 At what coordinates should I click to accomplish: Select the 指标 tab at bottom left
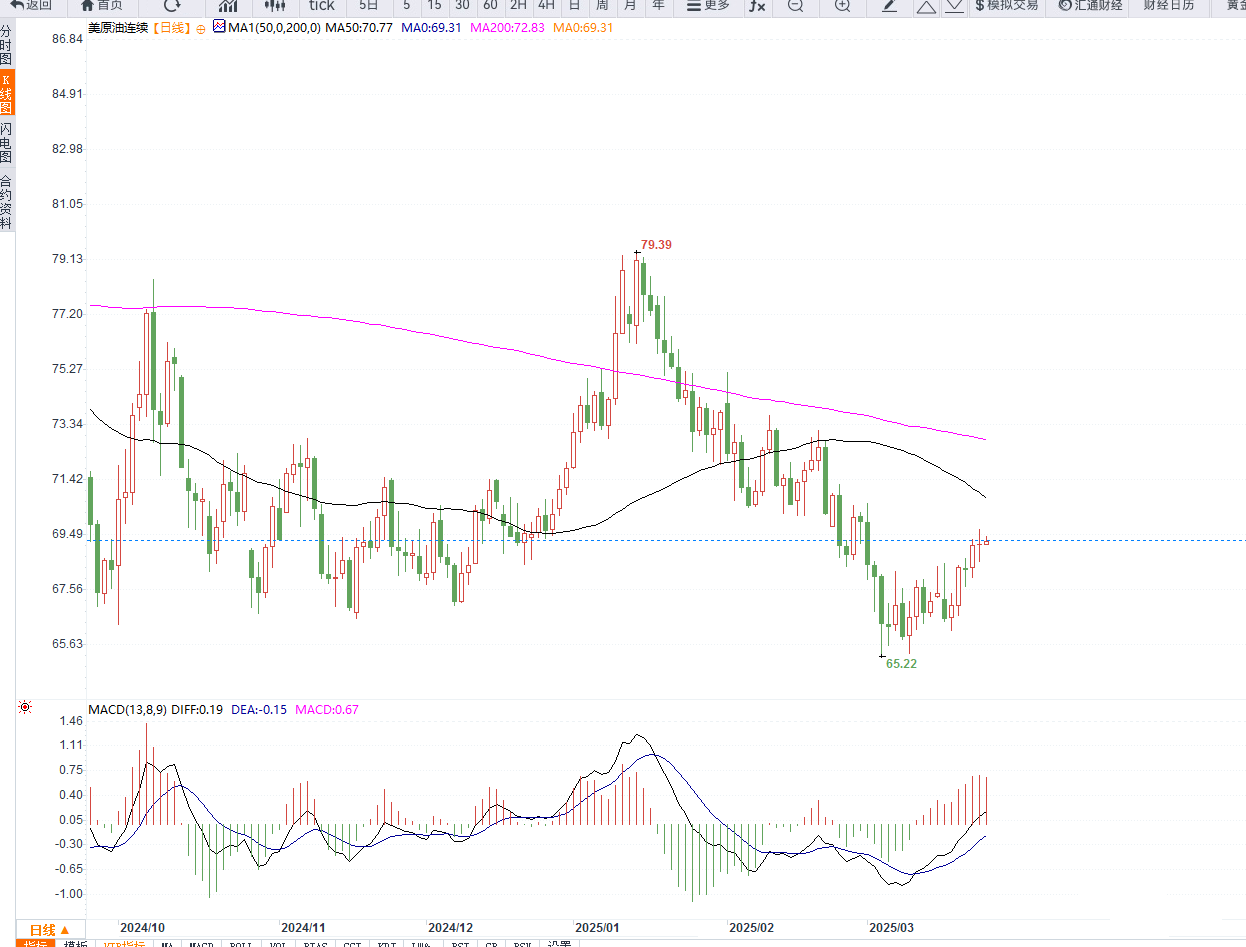click(34, 943)
